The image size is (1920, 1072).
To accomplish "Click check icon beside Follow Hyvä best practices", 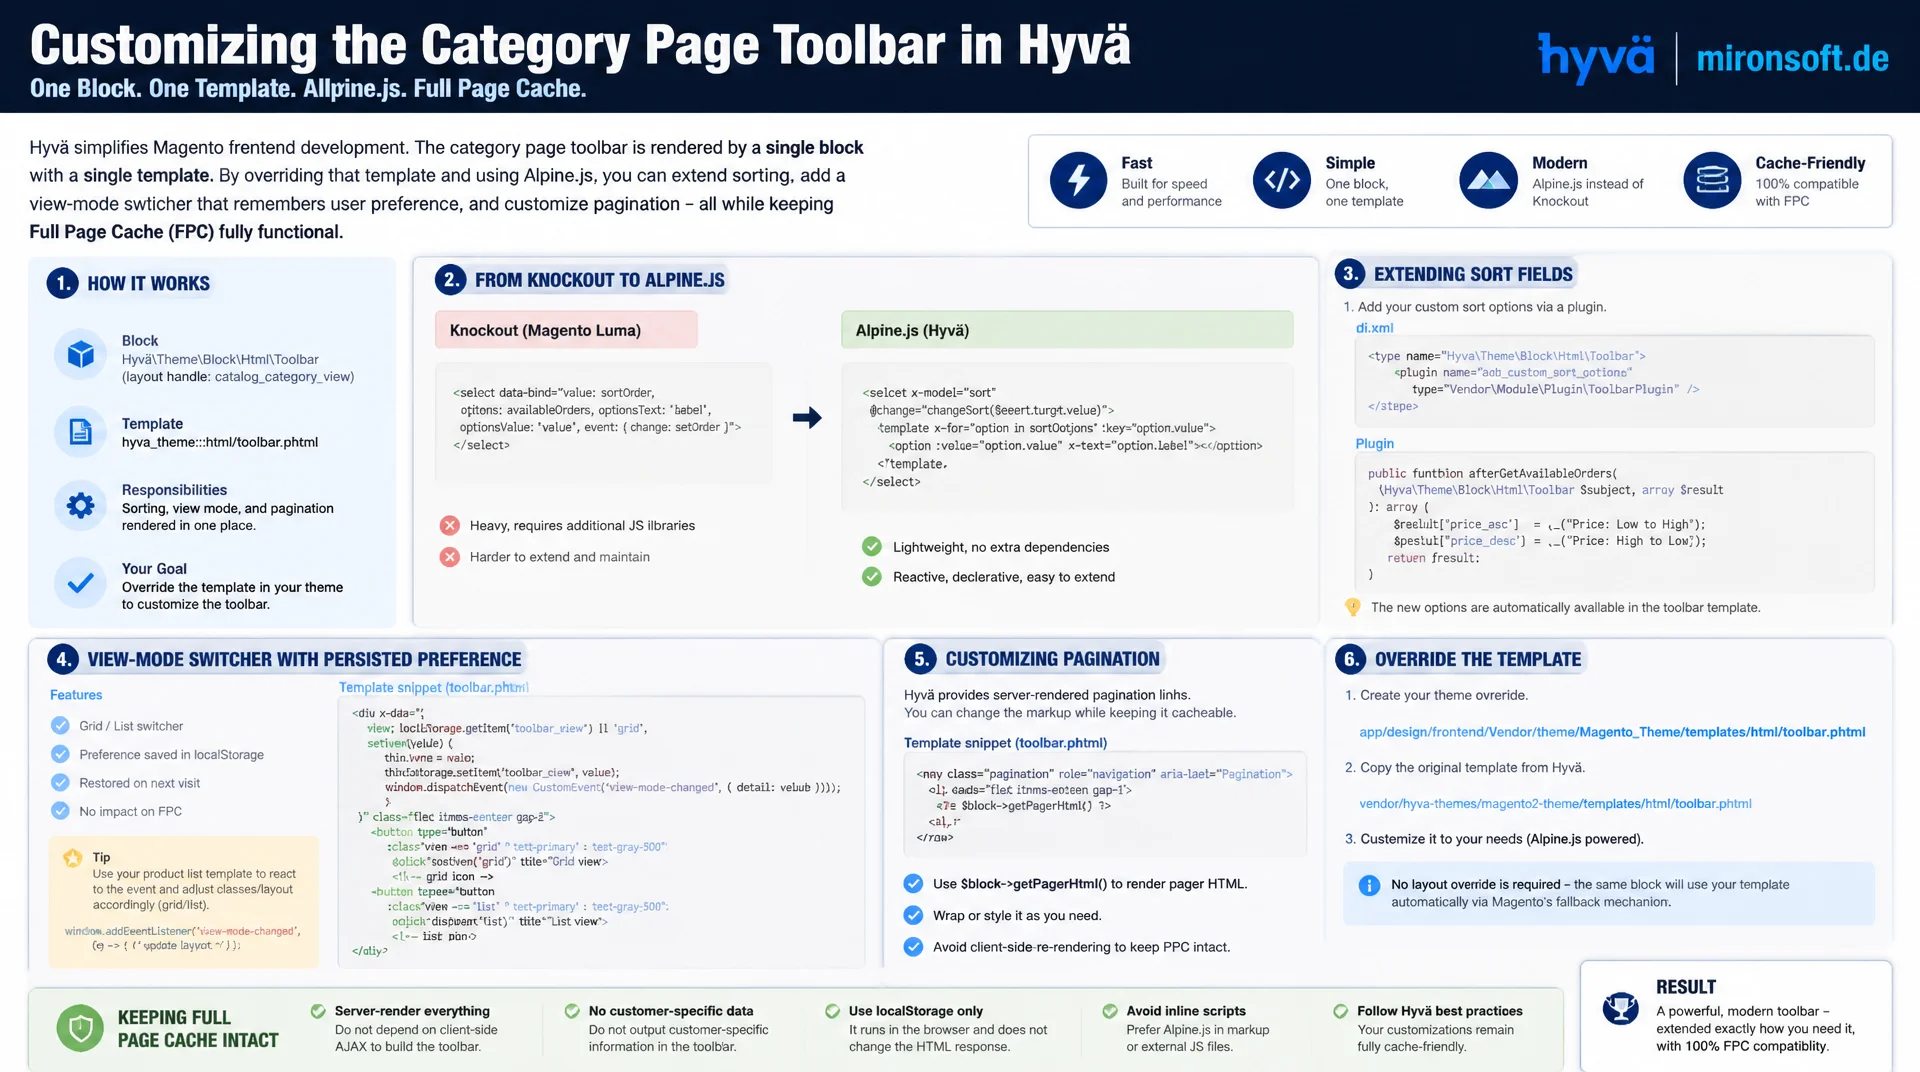I will (x=1340, y=1011).
